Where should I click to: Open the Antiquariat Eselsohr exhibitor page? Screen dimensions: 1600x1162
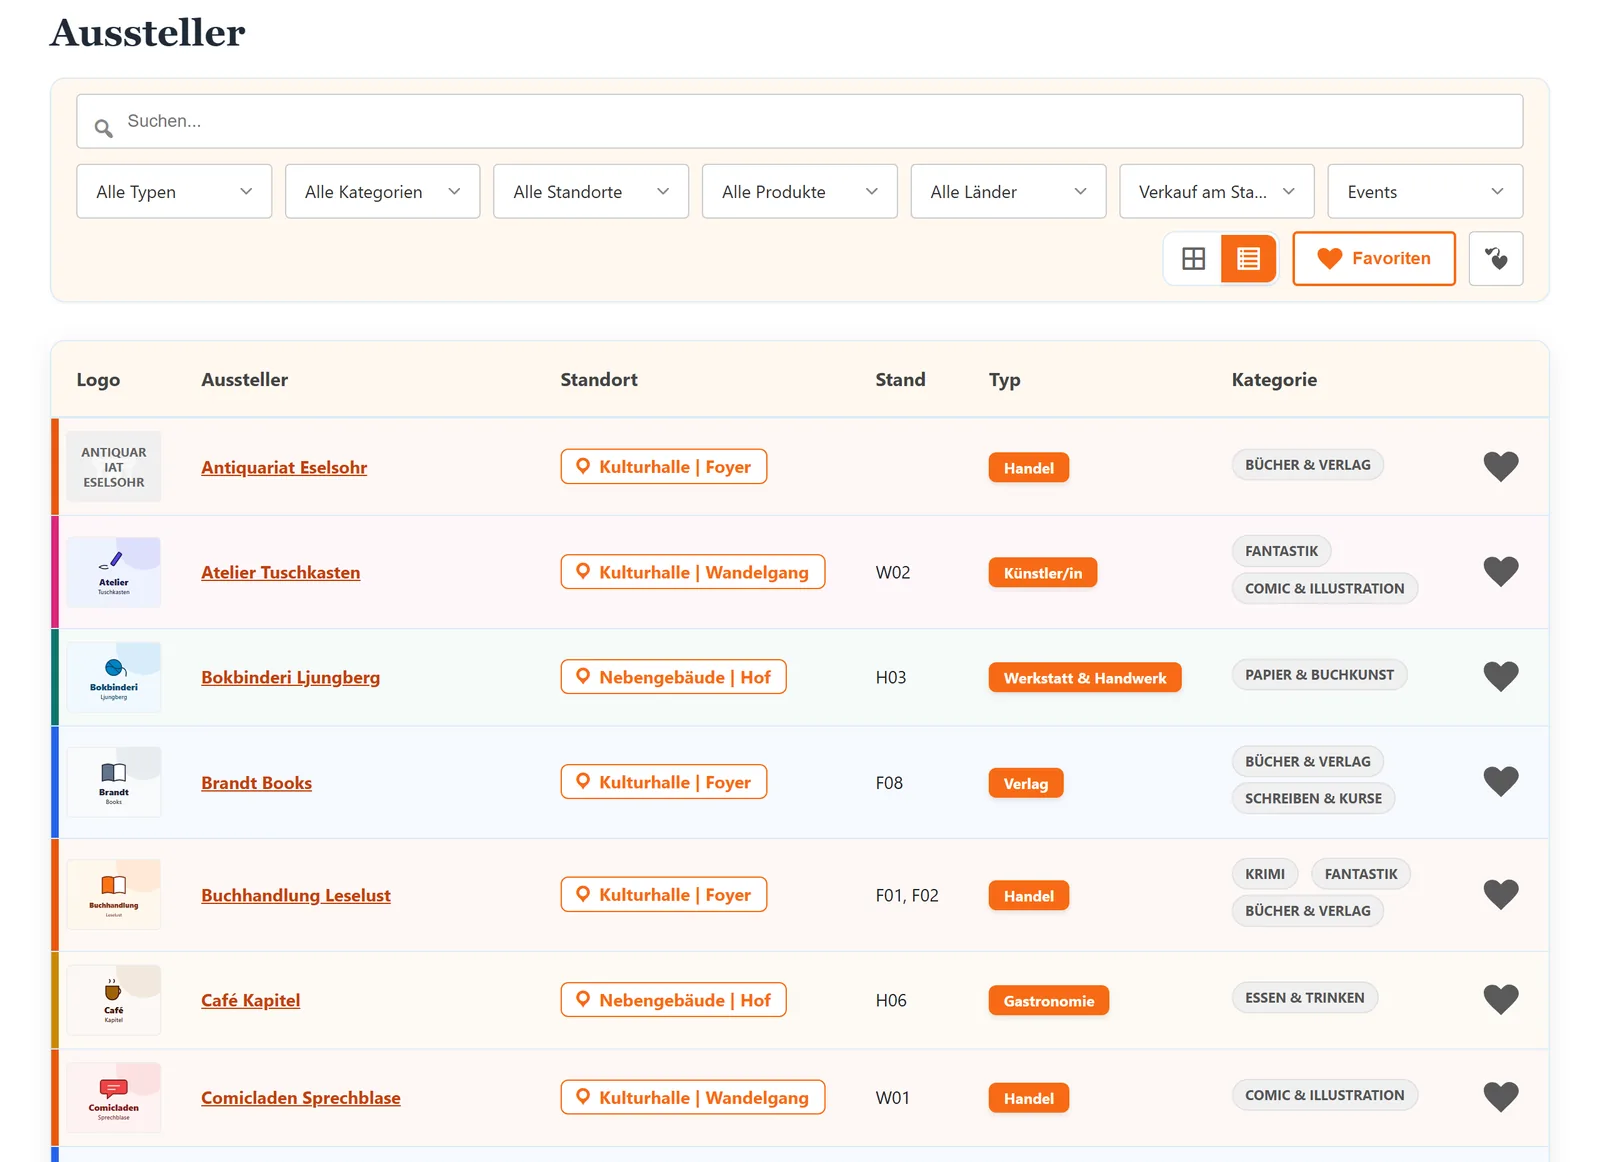284,467
